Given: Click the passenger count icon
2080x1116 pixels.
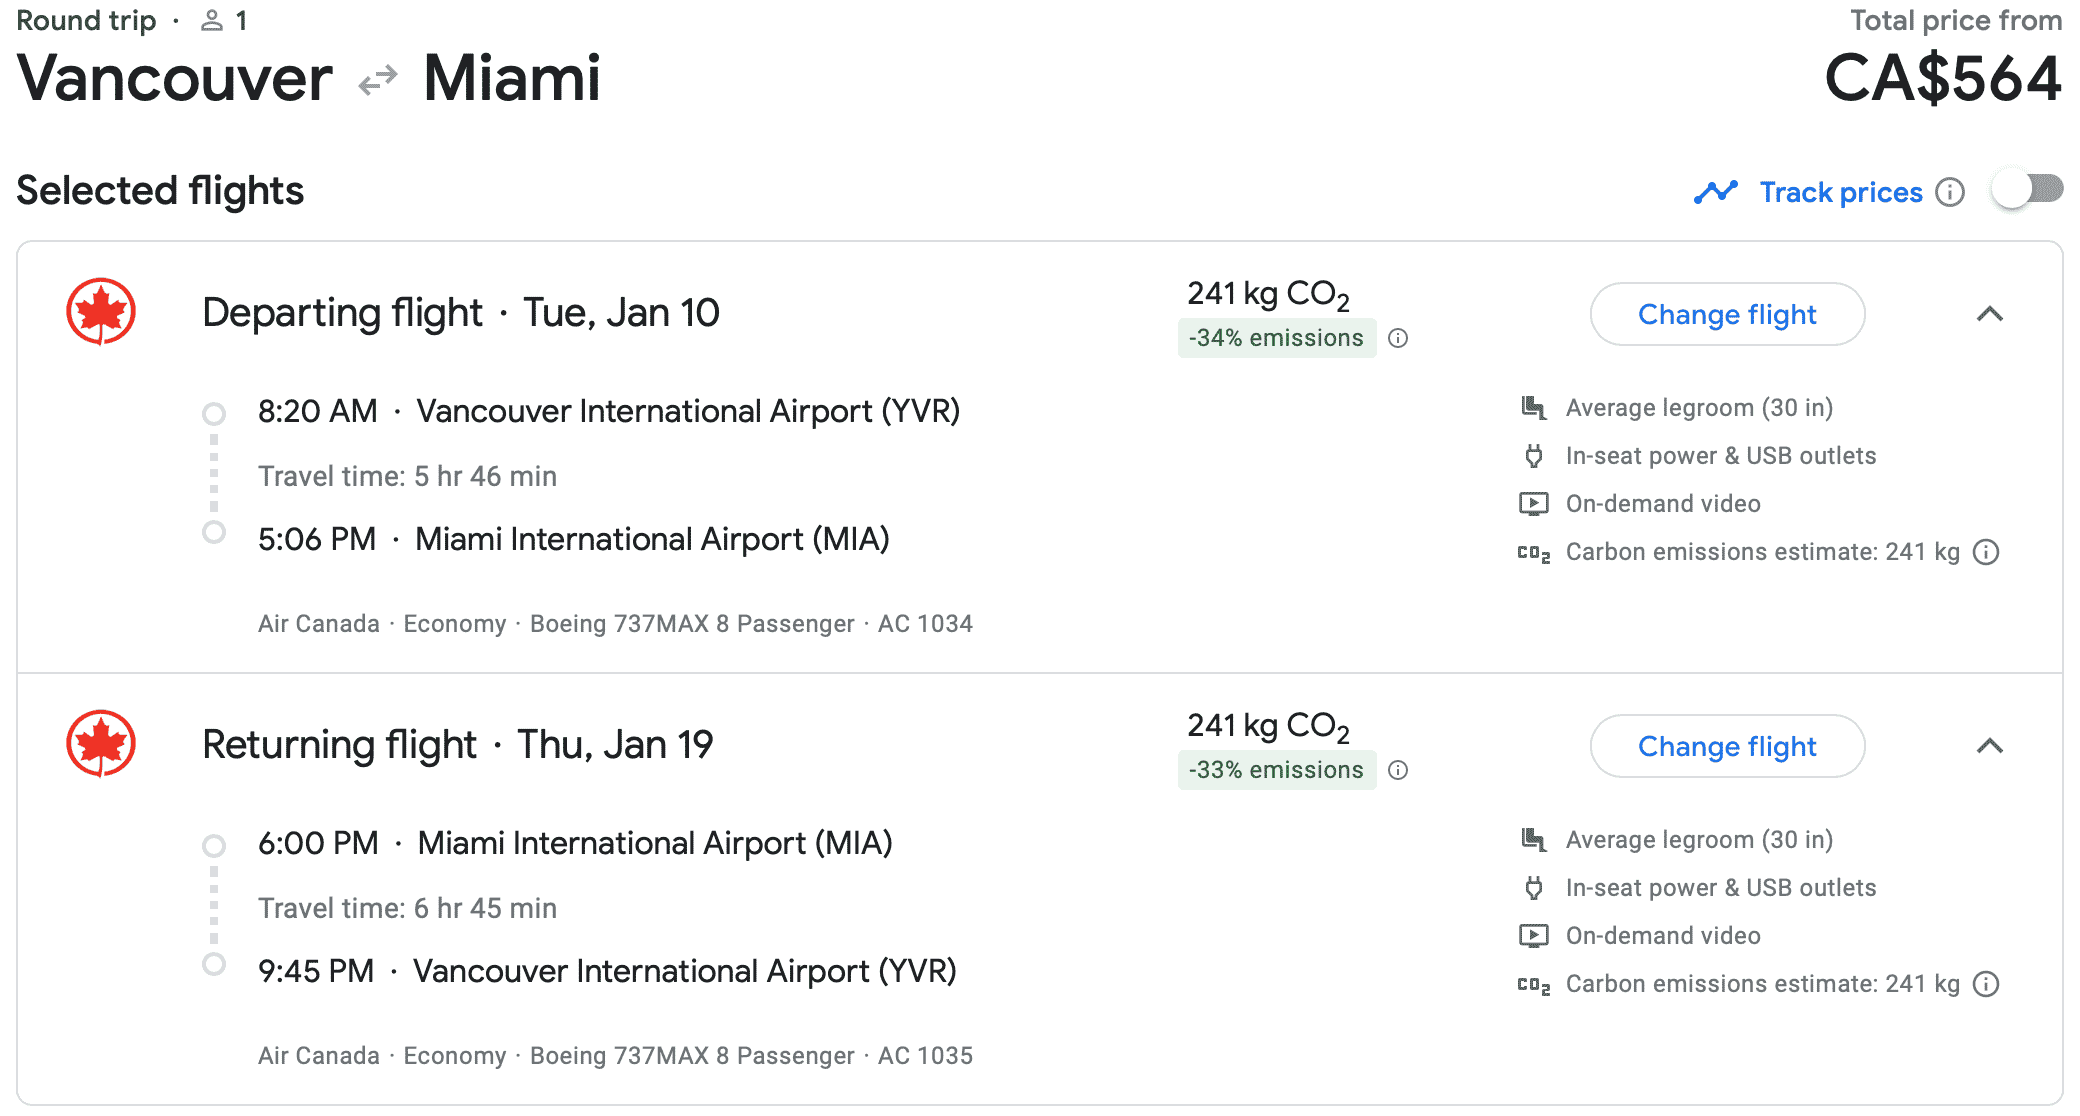Looking at the screenshot, I should (212, 21).
